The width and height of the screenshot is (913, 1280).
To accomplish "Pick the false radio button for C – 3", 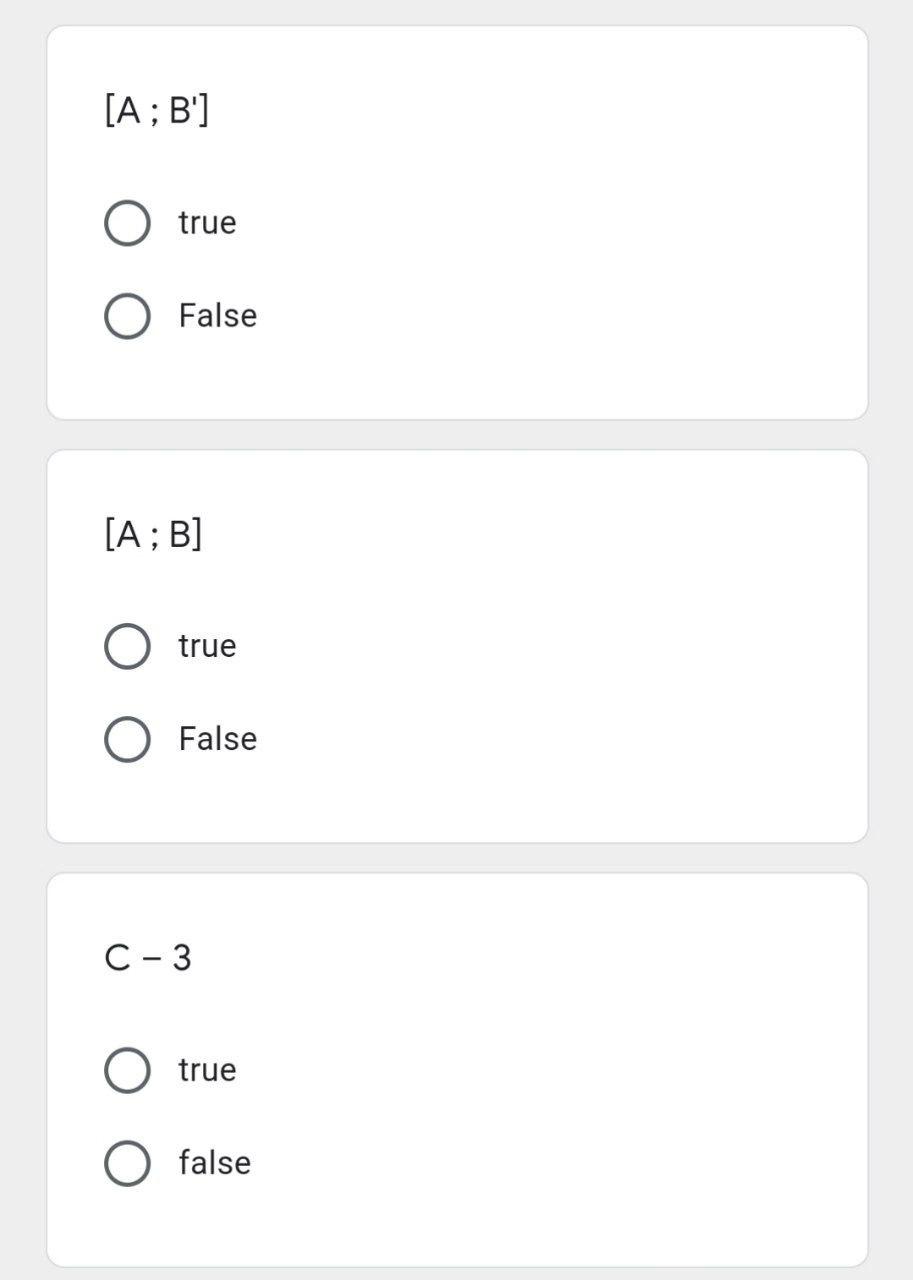I will [x=127, y=1163].
